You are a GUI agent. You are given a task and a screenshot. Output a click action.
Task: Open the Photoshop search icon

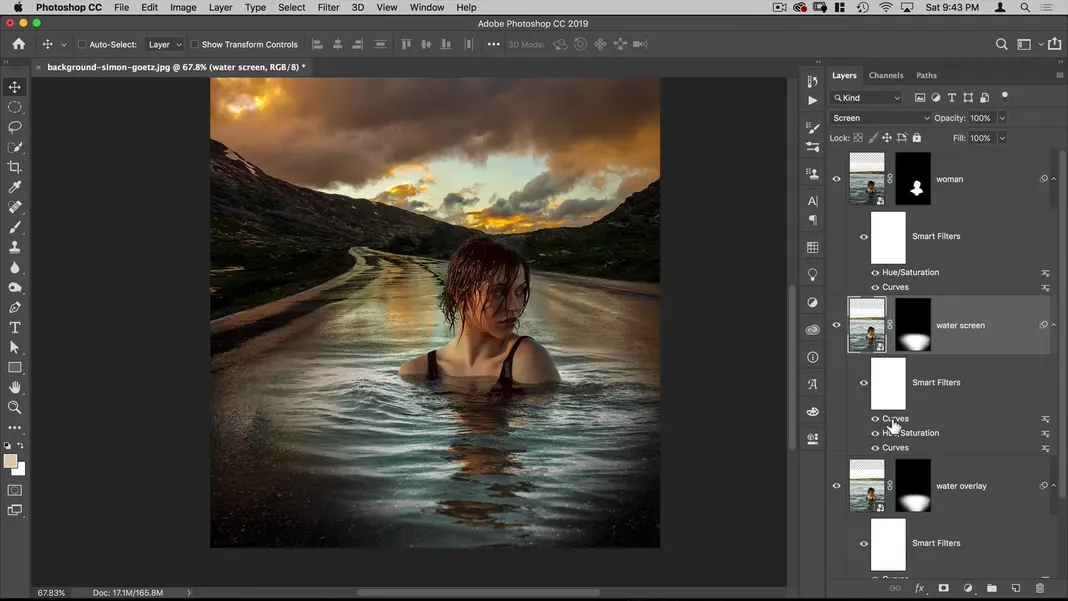coord(1001,44)
